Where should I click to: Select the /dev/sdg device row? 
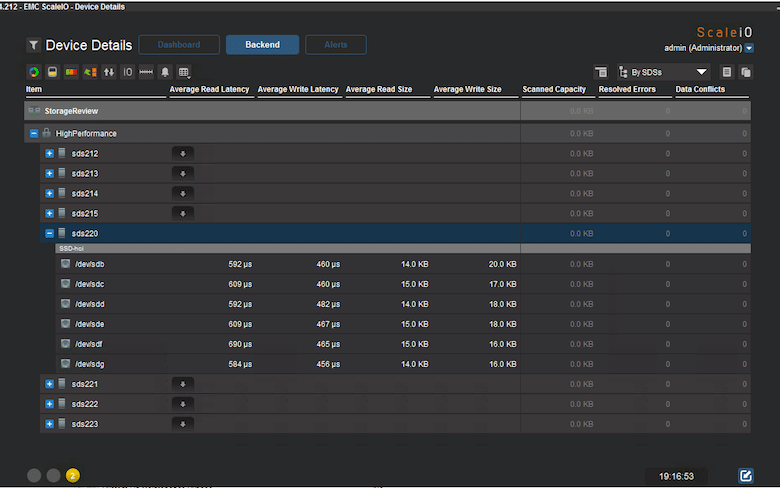pos(403,364)
